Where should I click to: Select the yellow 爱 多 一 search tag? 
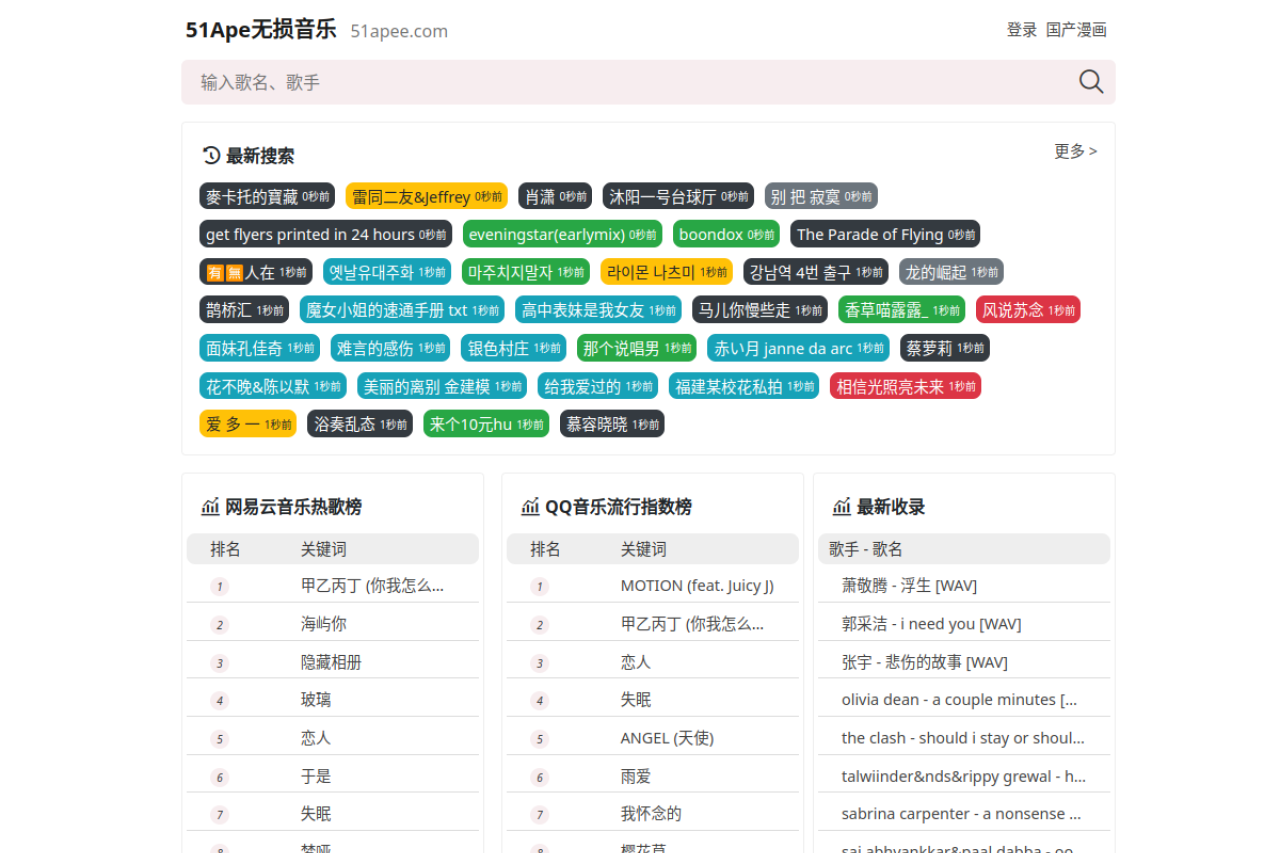pos(248,424)
